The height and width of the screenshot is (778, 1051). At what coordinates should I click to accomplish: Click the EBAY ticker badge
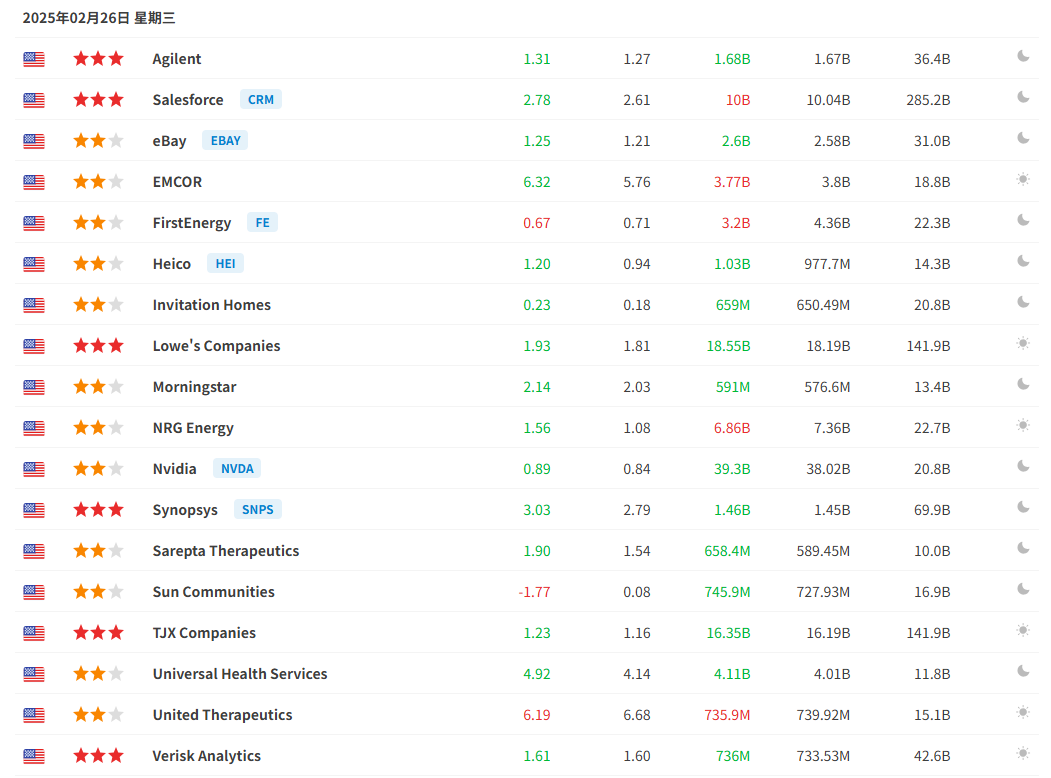tap(225, 141)
